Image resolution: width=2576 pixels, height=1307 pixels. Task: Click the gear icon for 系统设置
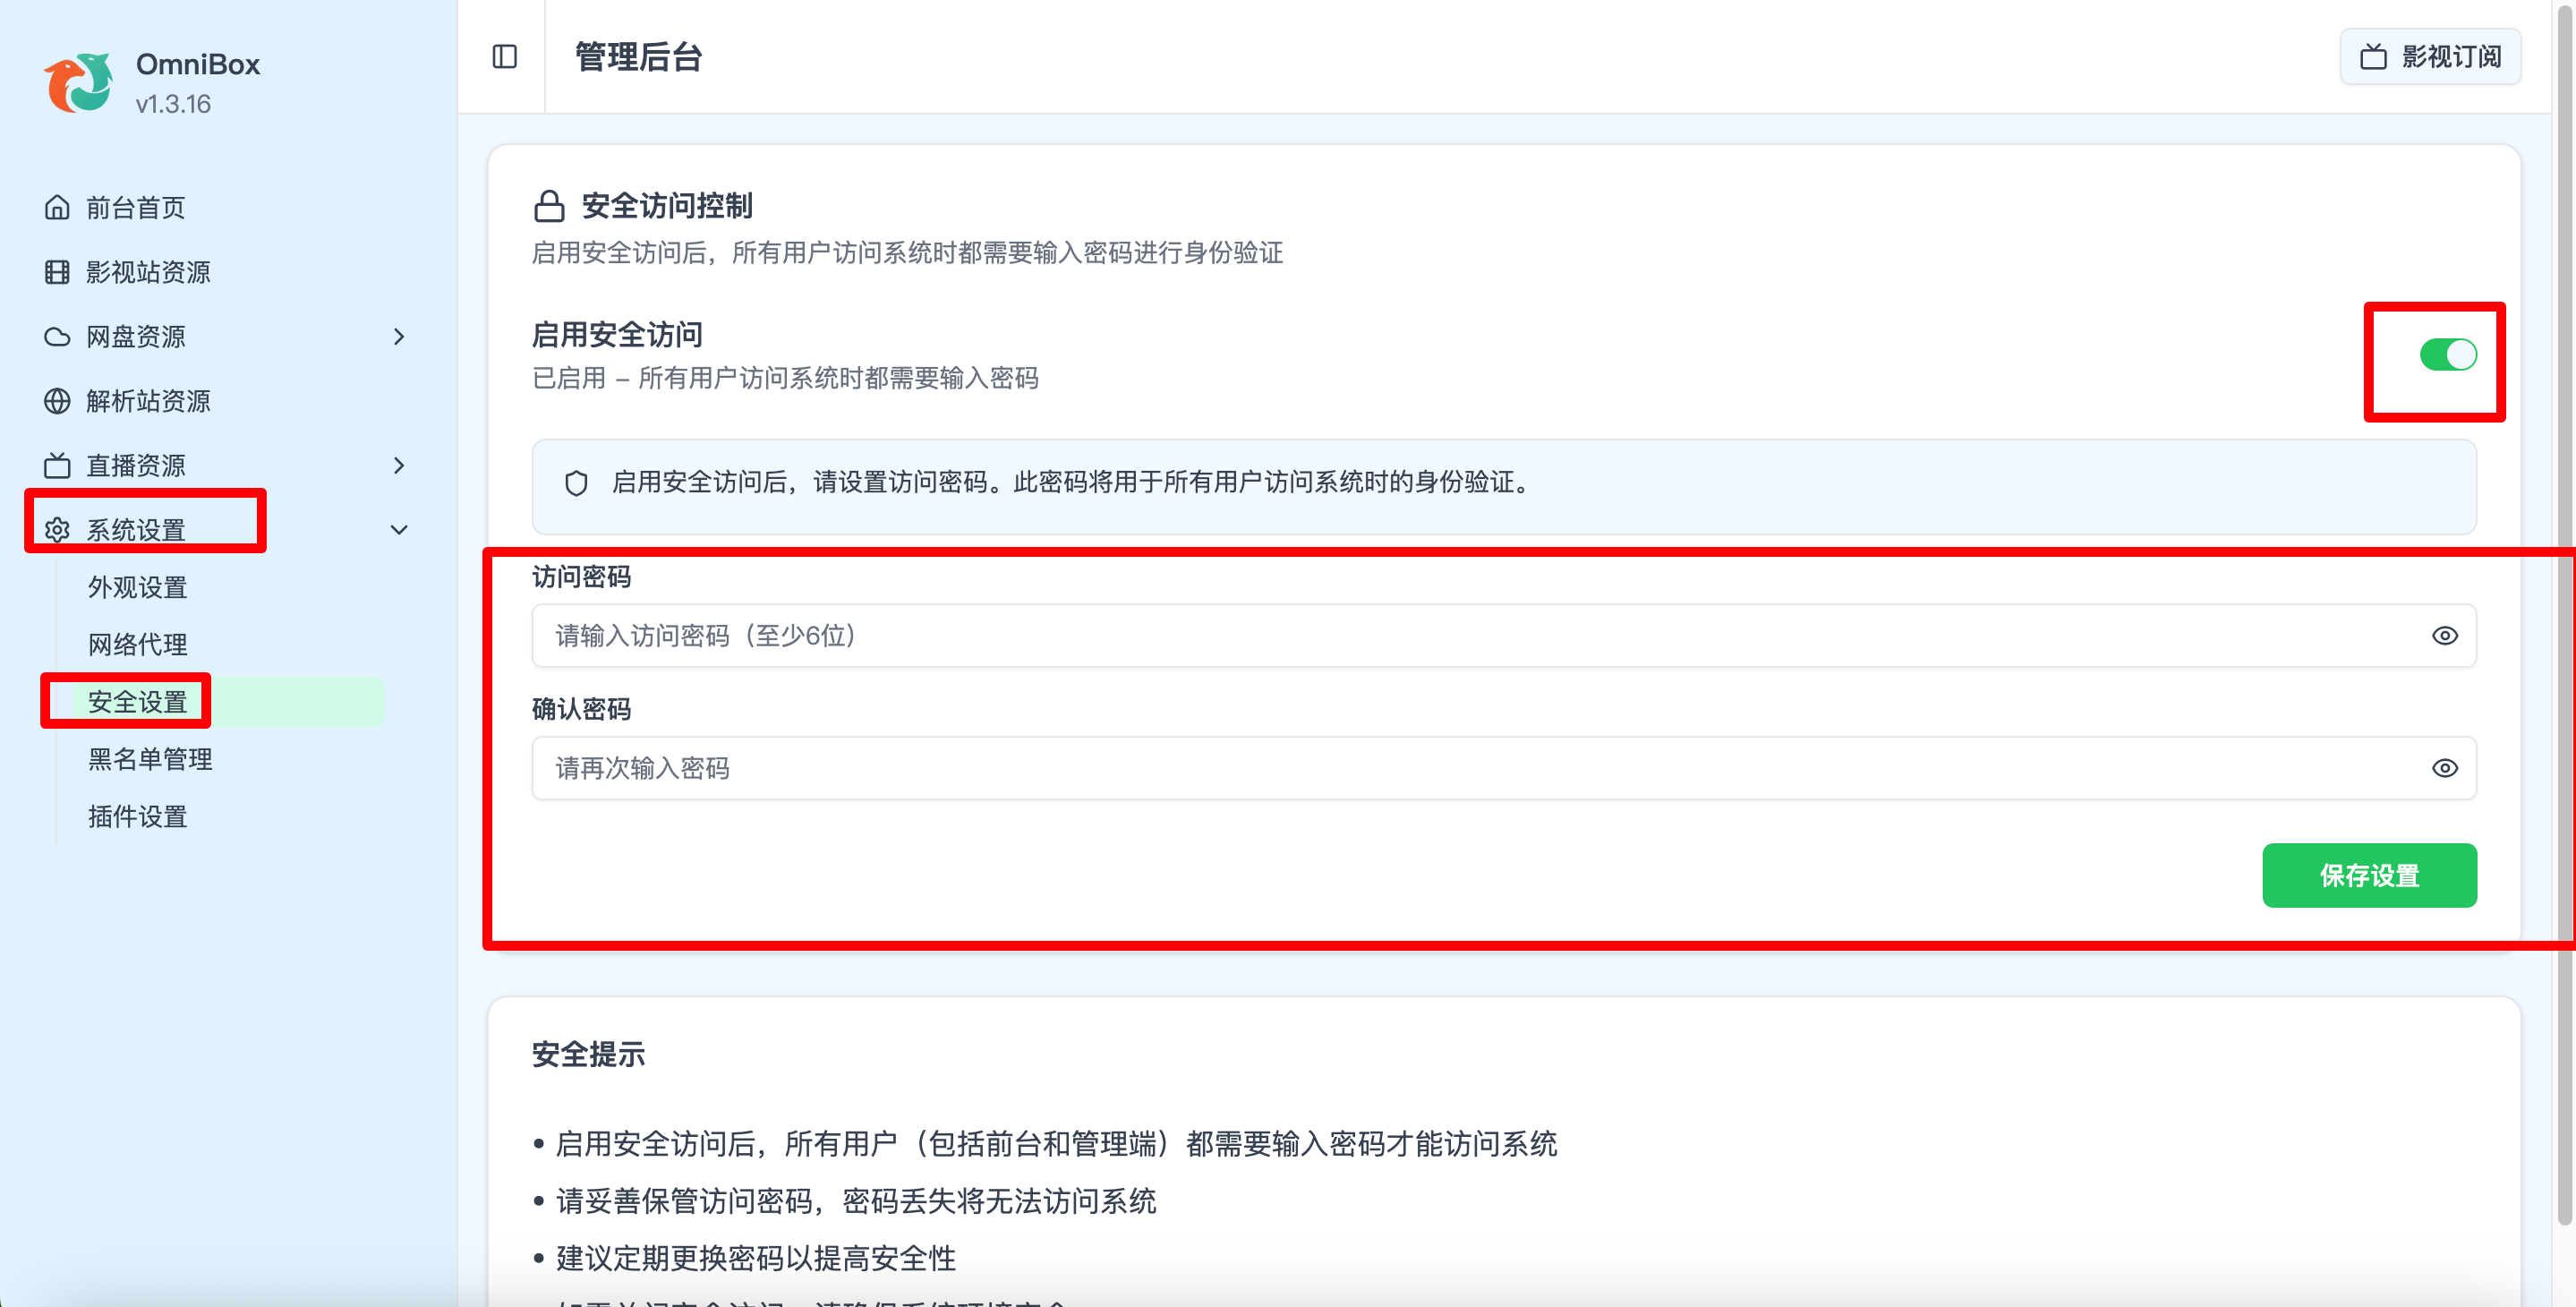(57, 530)
